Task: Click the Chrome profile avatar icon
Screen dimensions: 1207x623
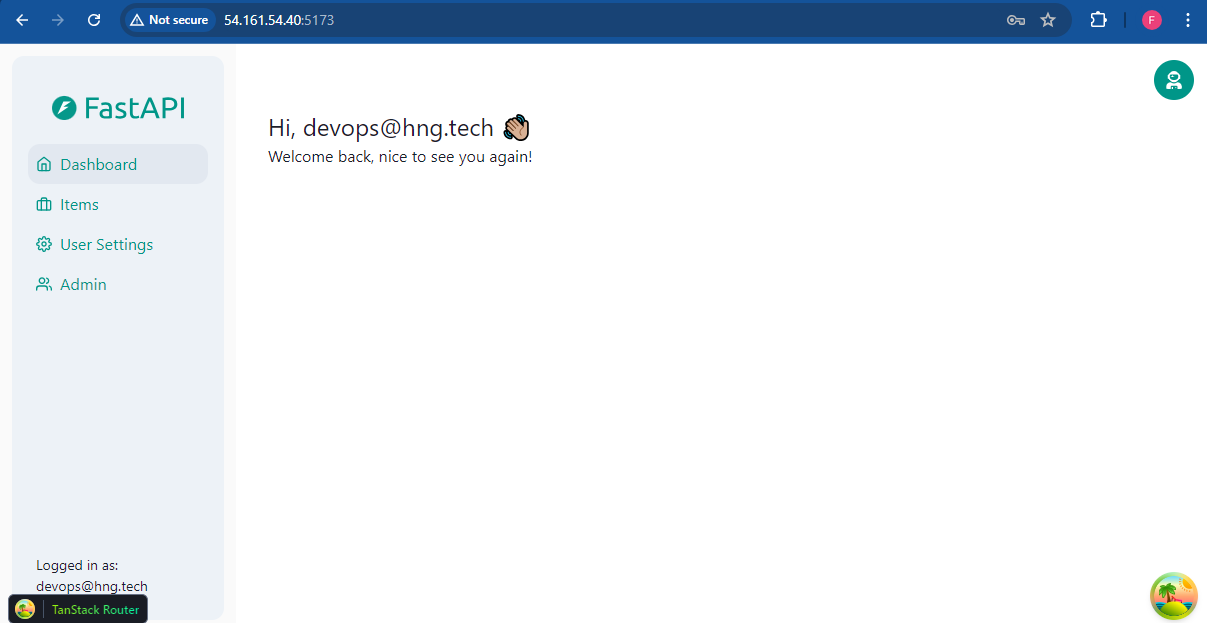Action: click(x=1151, y=19)
